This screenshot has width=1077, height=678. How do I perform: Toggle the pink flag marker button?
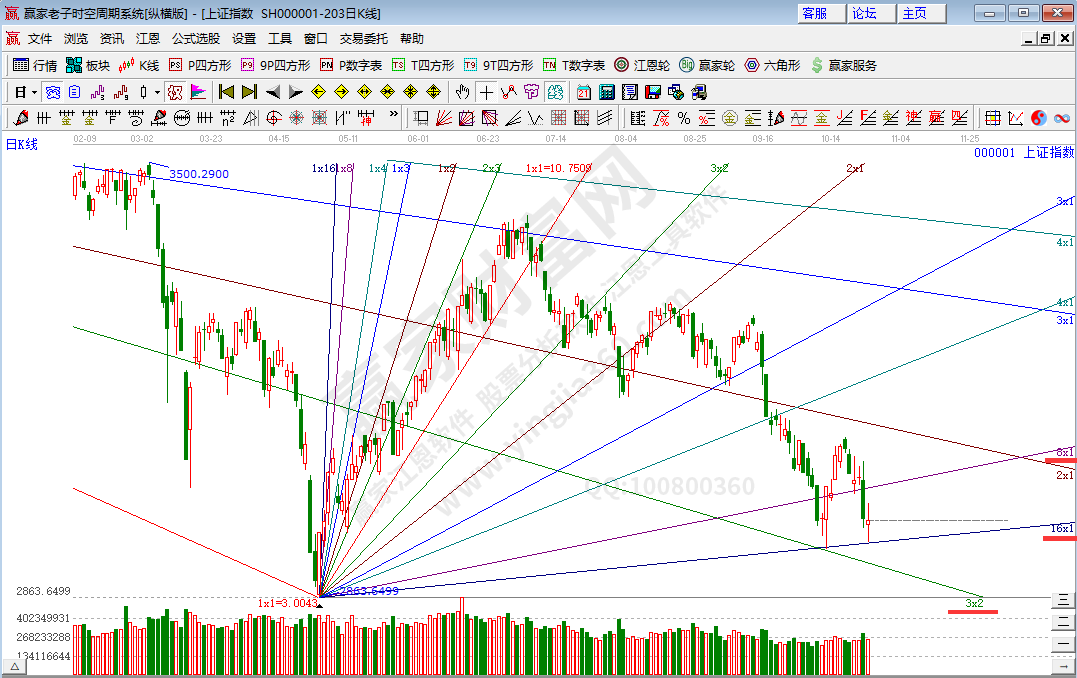pos(198,92)
